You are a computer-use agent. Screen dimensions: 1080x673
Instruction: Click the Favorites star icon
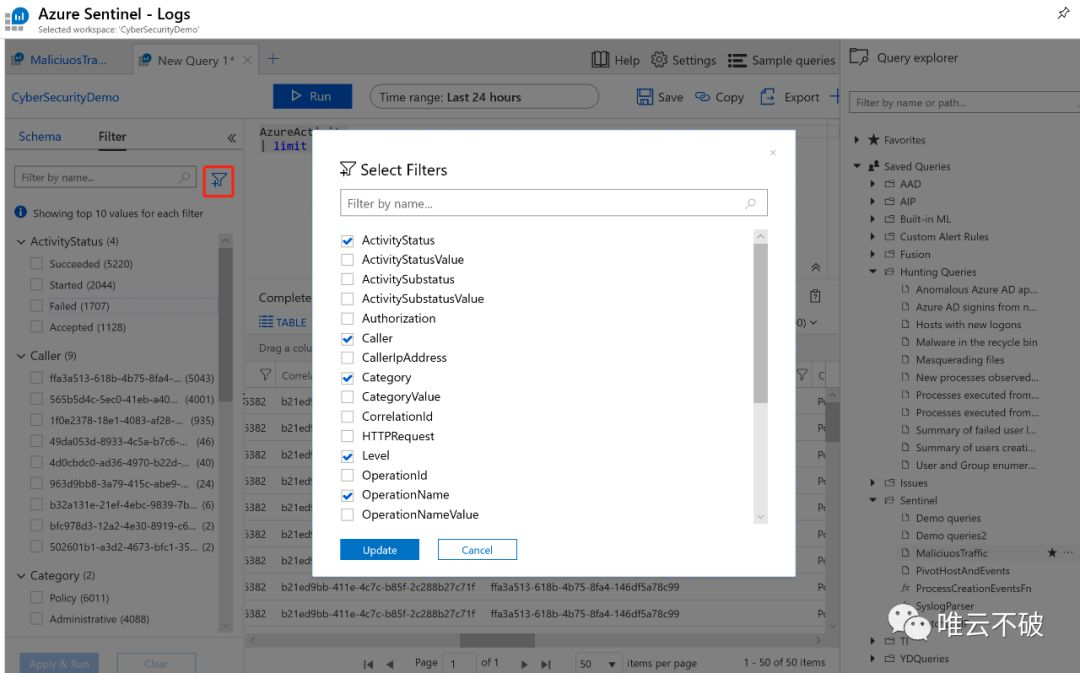click(874, 140)
